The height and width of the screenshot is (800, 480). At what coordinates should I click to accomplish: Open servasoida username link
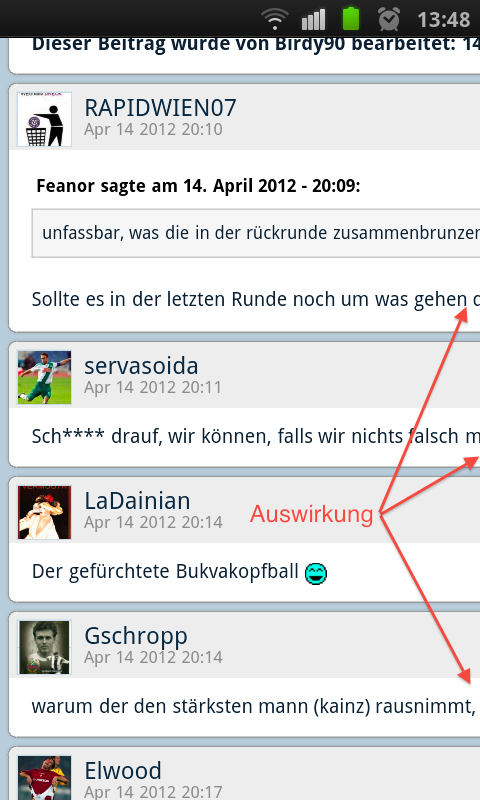pos(141,366)
